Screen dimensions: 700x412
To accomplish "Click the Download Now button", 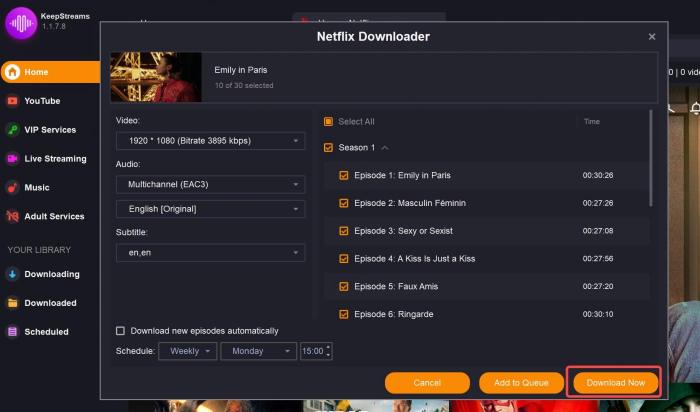I will tap(615, 383).
